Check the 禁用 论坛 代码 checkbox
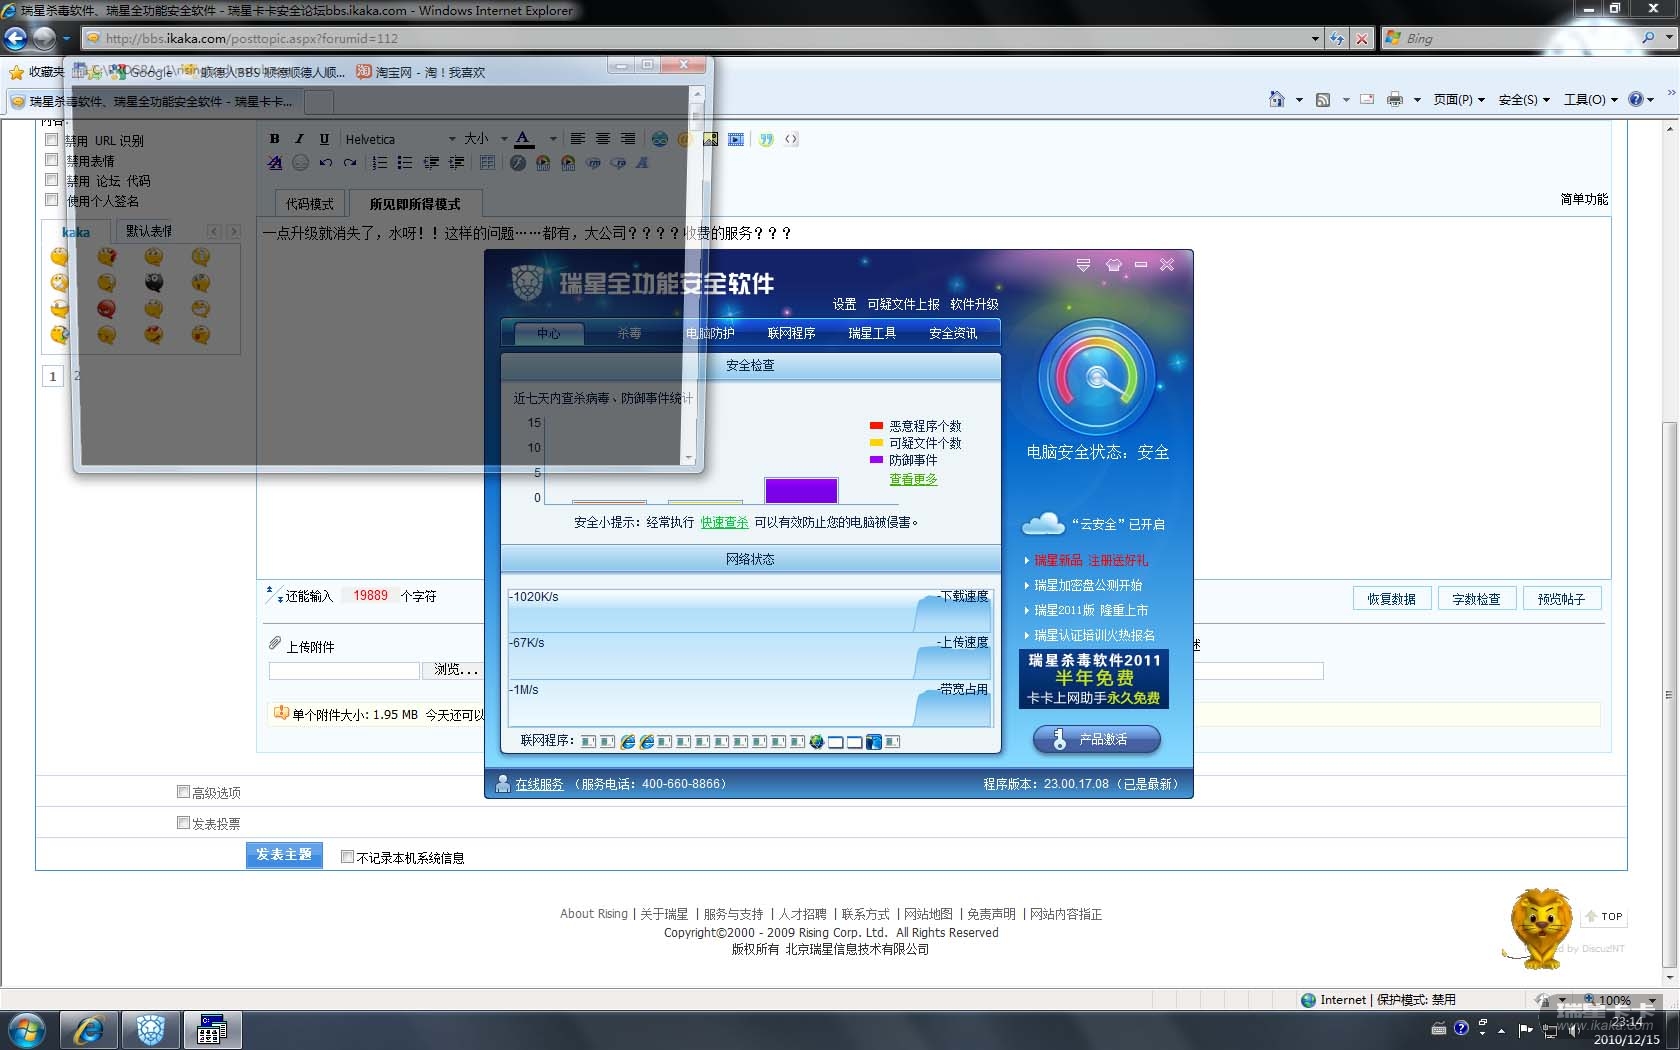The height and width of the screenshot is (1050, 1680). click(51, 180)
